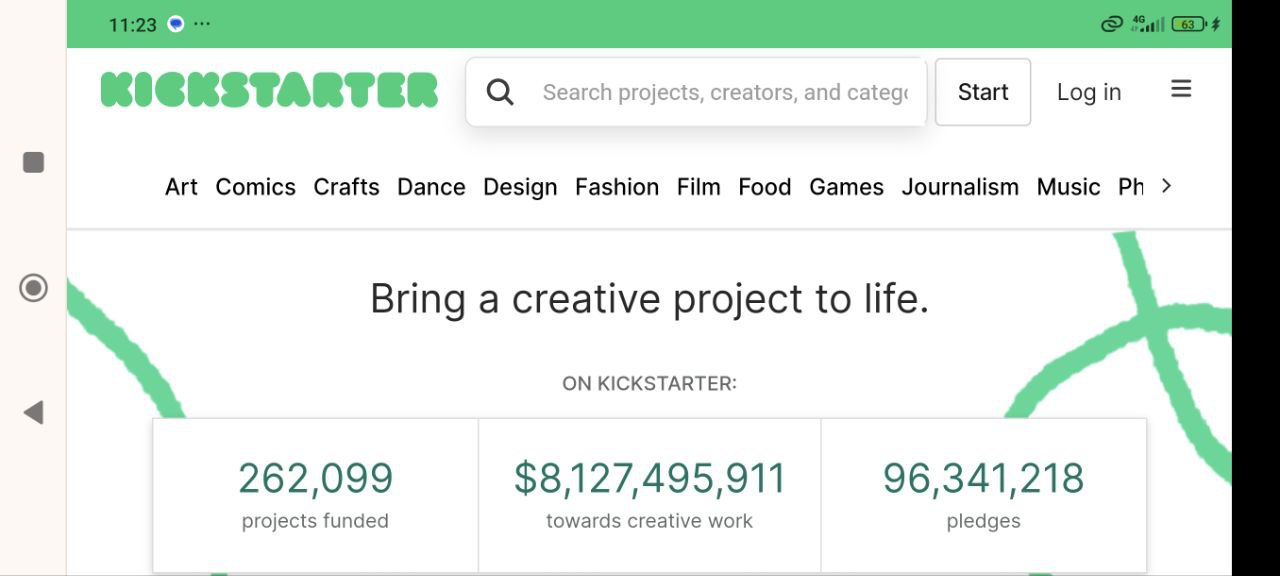Tap the recent apps square button
1280x576 pixels.
pos(33,162)
